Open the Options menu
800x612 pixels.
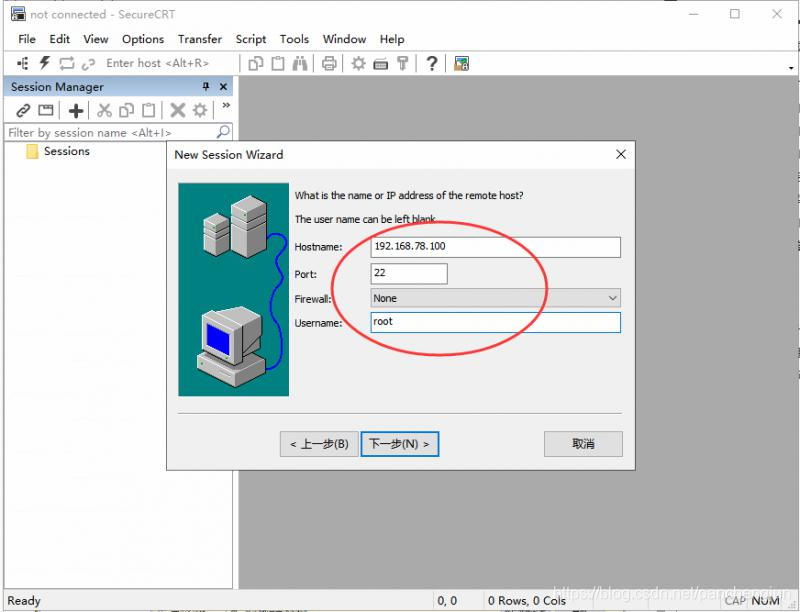click(143, 39)
